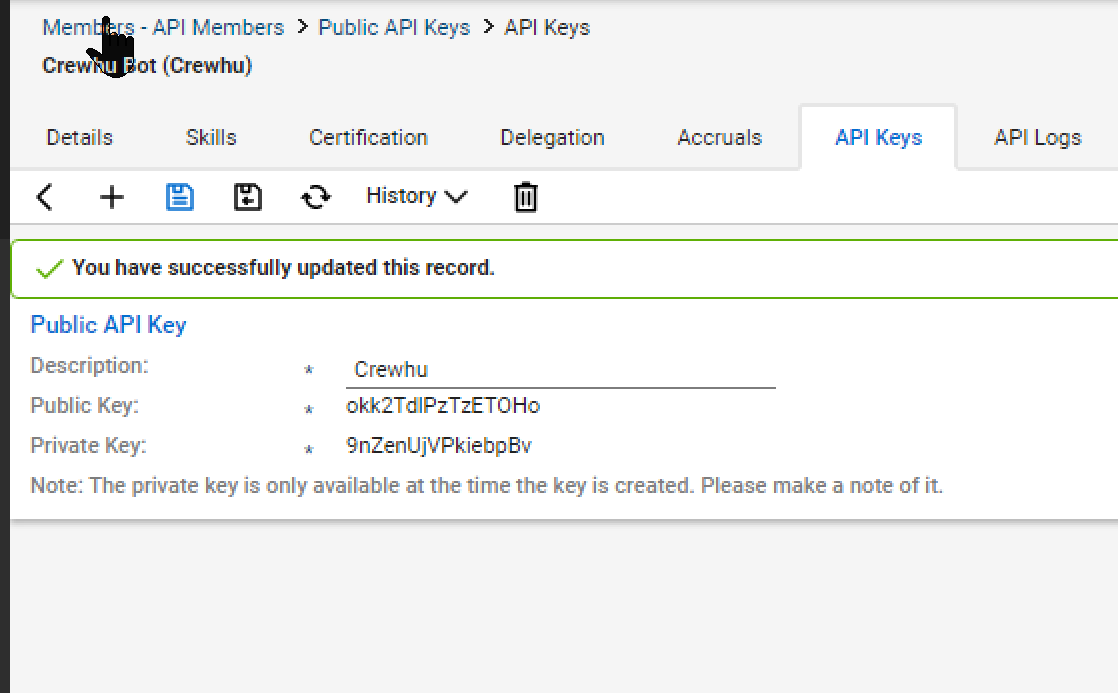Expand the History chevron arrow
The width and height of the screenshot is (1118, 693).
pyautogui.click(x=456, y=196)
